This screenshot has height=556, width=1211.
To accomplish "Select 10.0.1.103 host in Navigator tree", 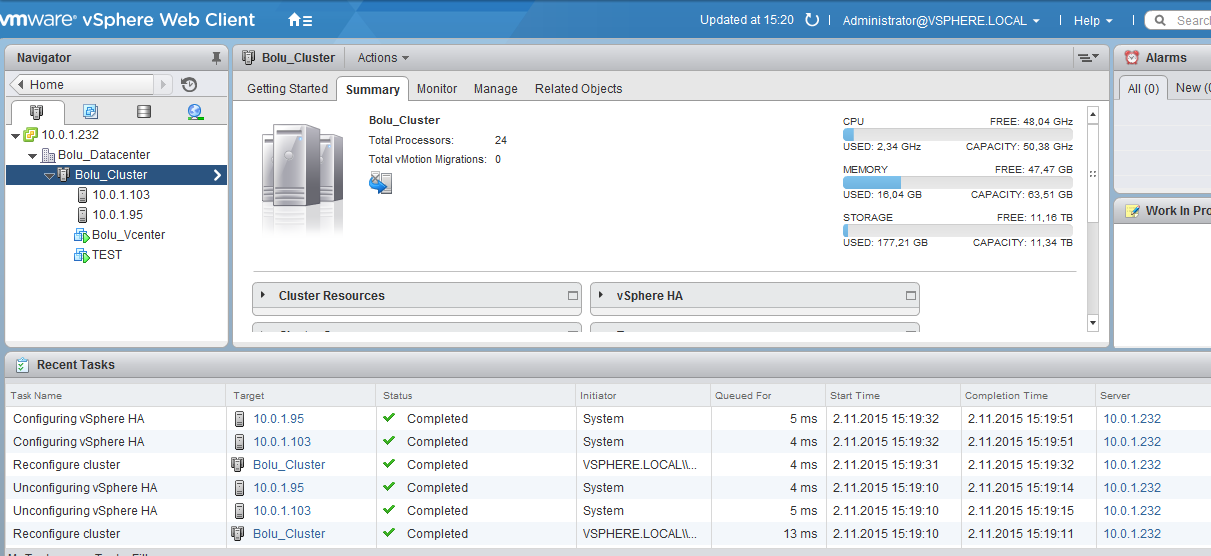I will pos(121,195).
